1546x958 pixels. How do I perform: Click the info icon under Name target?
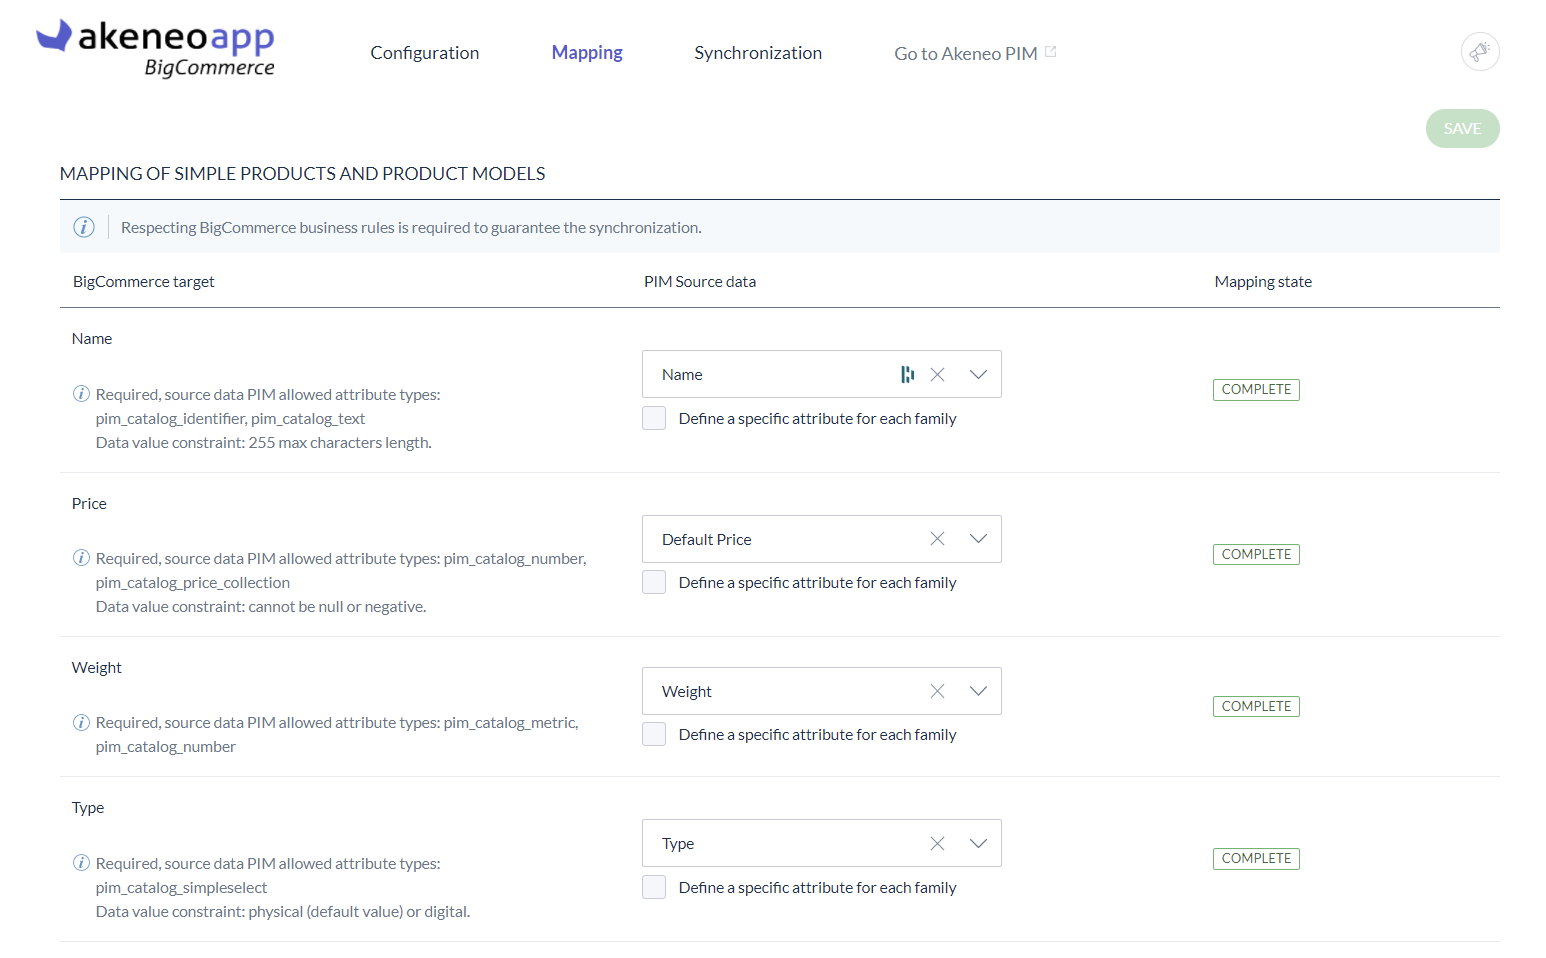tap(82, 394)
